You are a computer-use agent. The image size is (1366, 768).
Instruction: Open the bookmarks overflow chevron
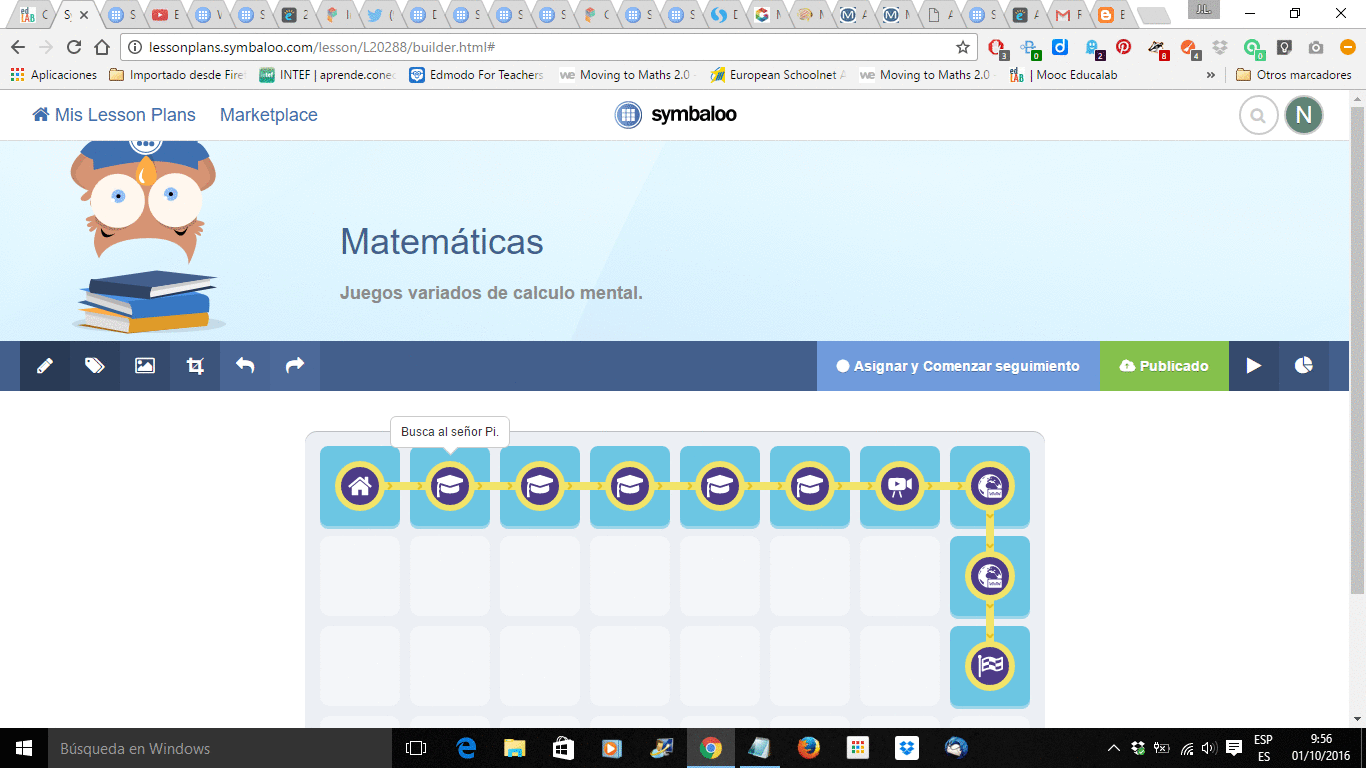click(x=1211, y=74)
